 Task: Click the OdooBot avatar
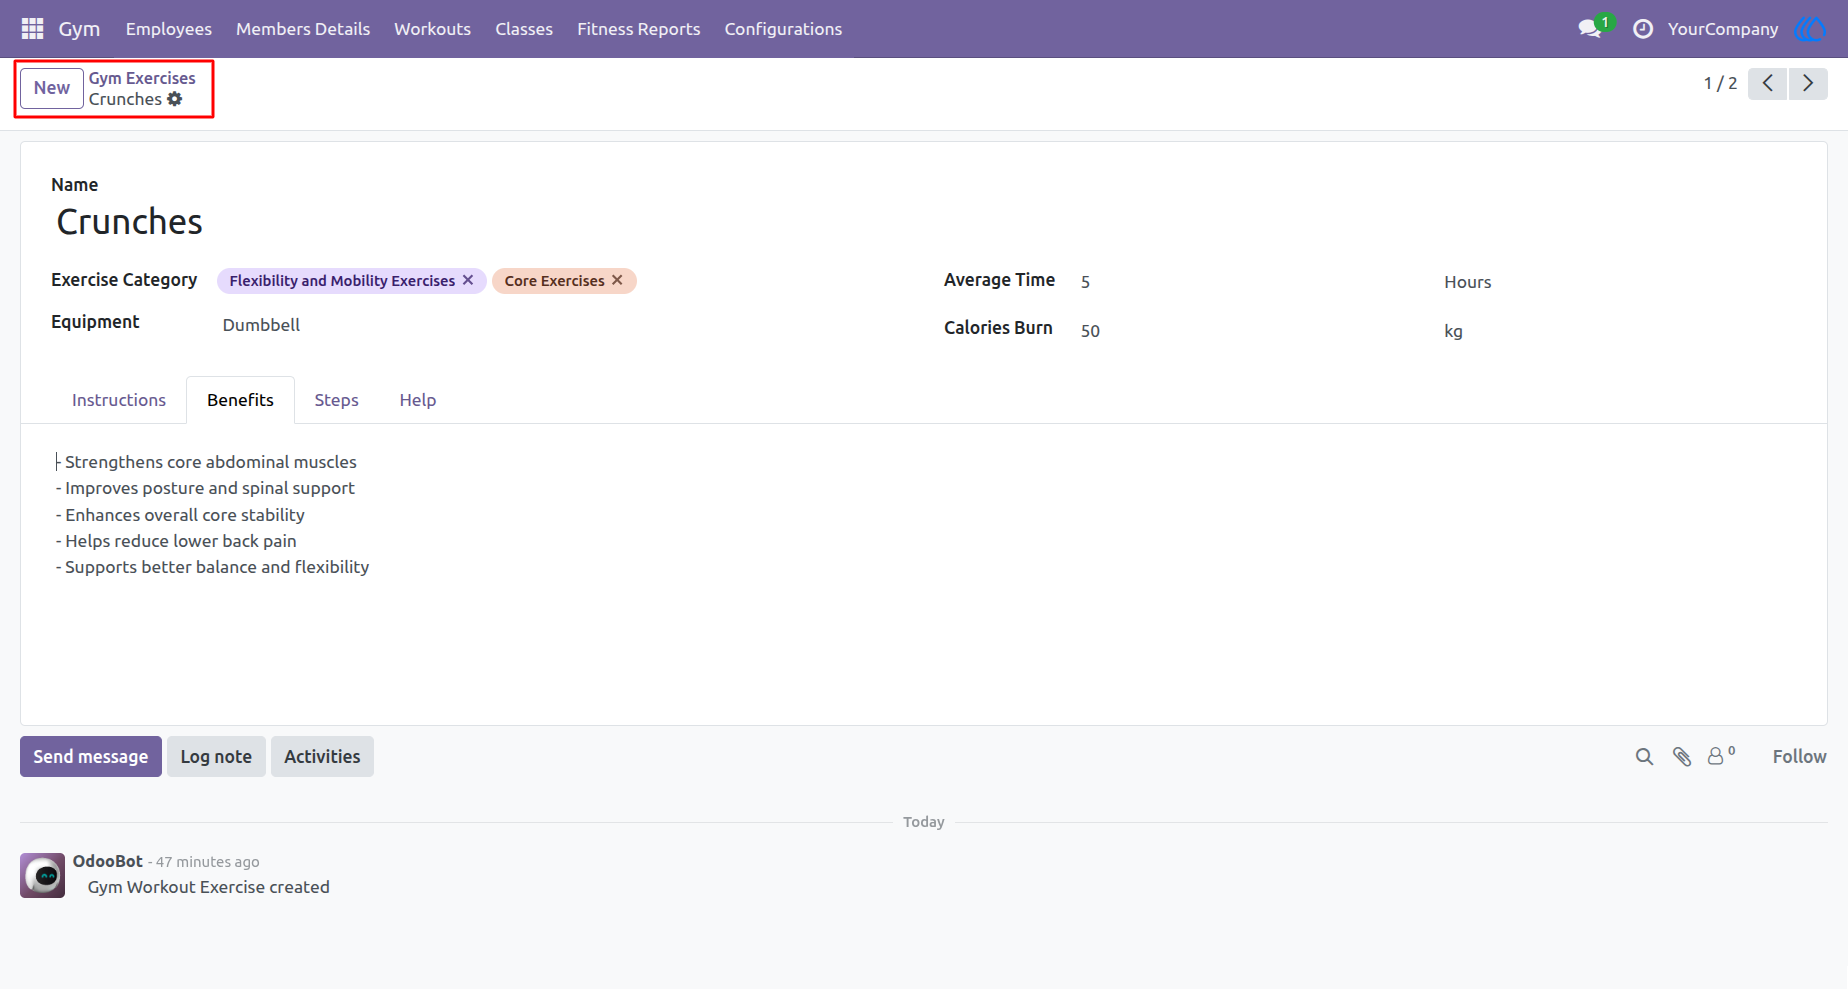tap(43, 875)
